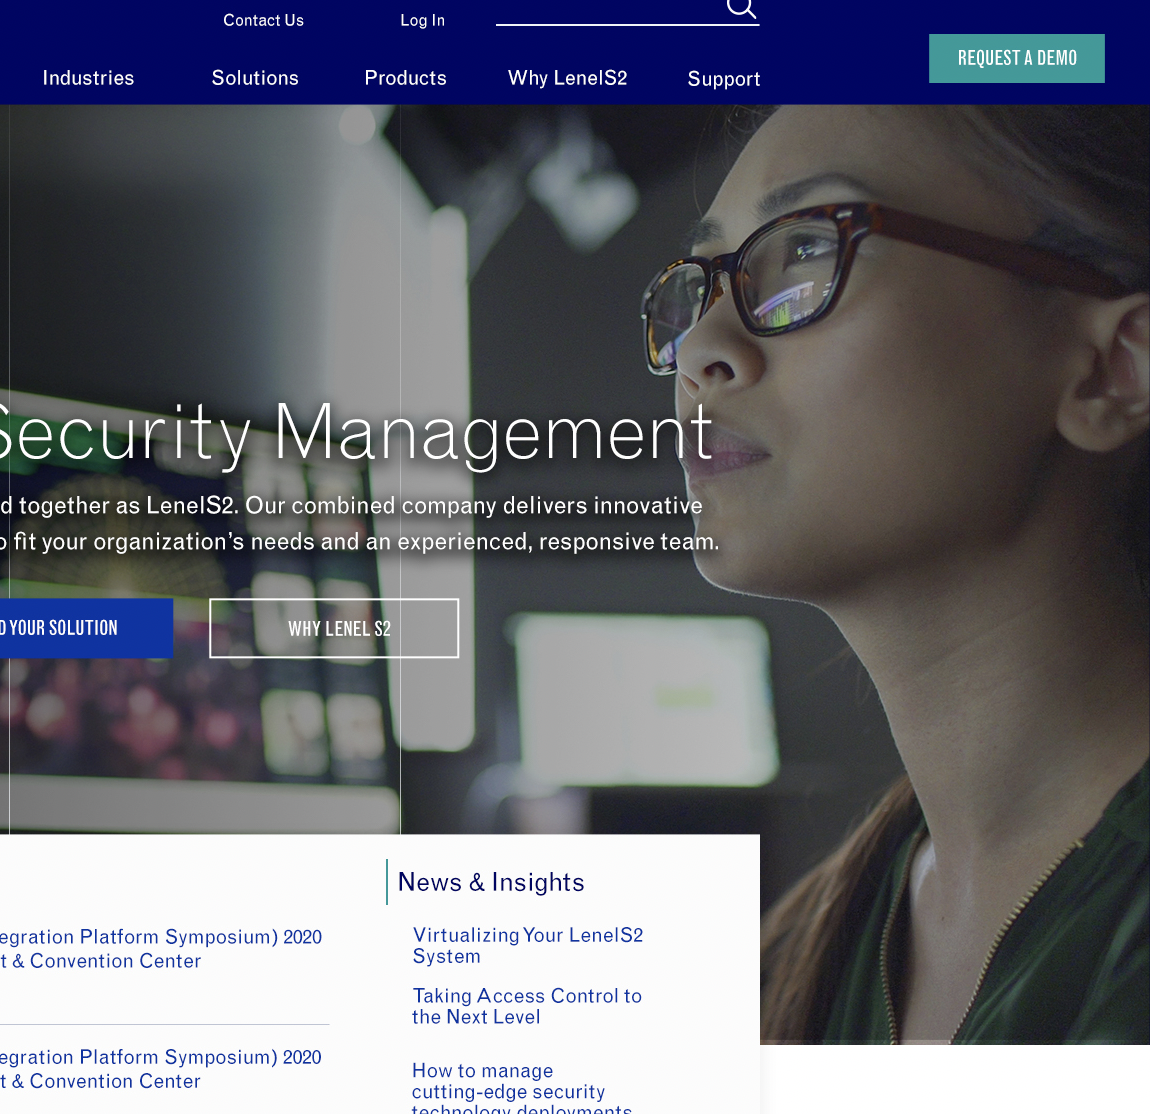Viewport: 1150px width, 1114px height.
Task: Open the Products menu
Action: pyautogui.click(x=406, y=78)
